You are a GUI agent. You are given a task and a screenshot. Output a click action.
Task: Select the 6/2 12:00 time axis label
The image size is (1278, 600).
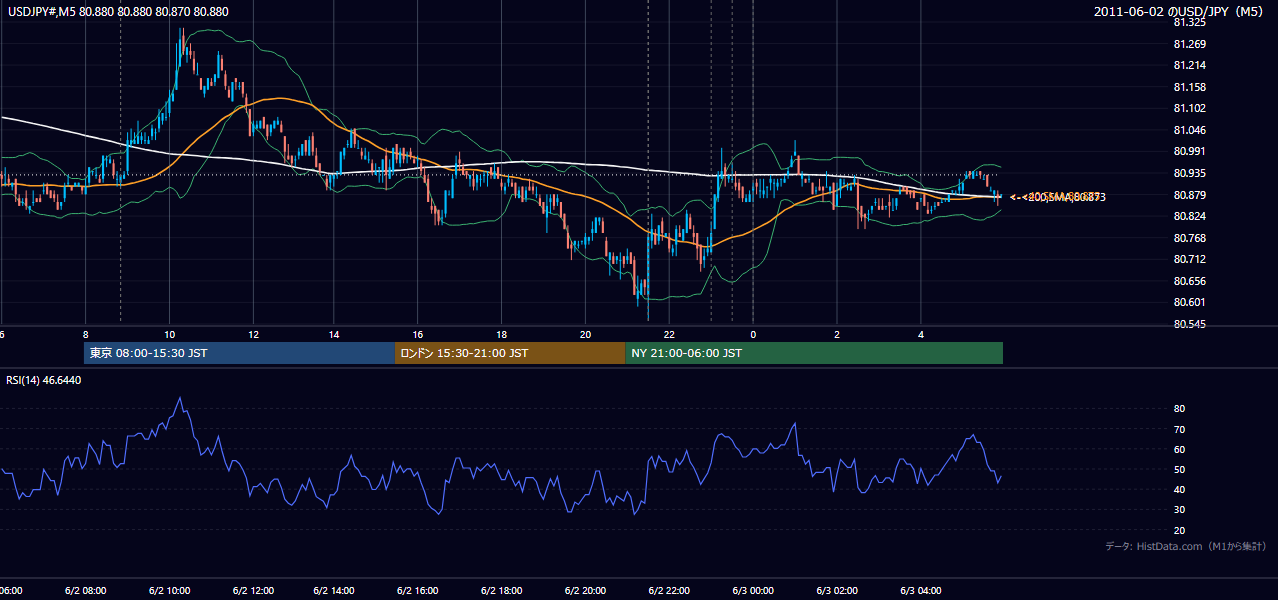(253, 591)
